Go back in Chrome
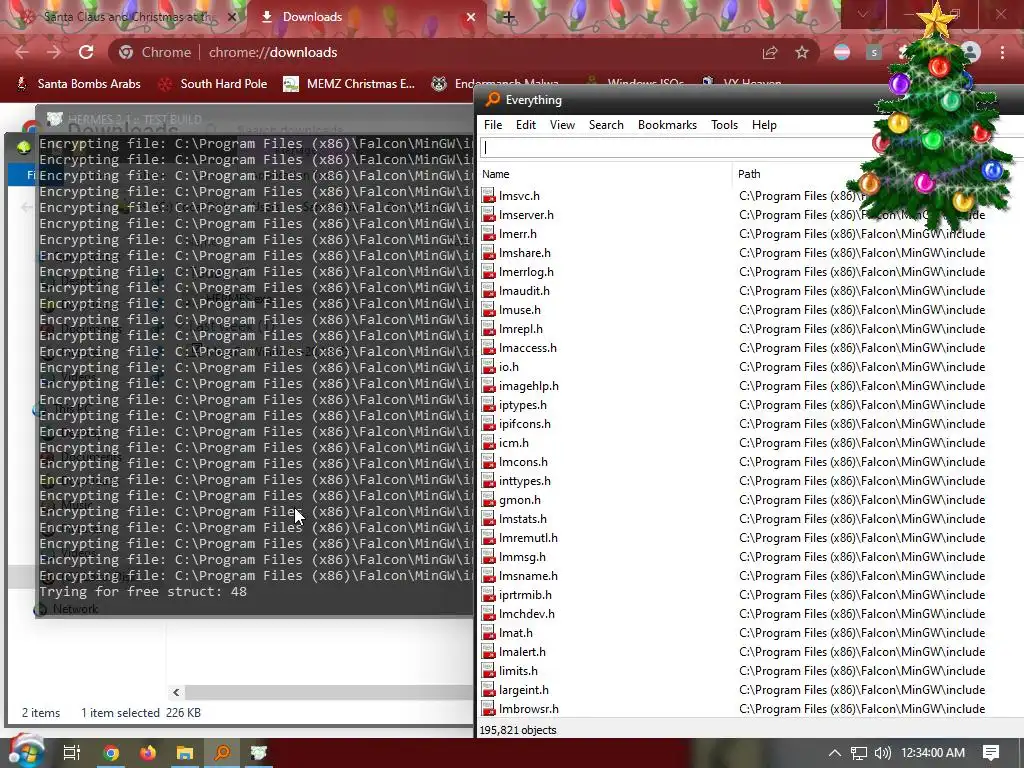Screen dimensions: 1024x768 pos(22,52)
